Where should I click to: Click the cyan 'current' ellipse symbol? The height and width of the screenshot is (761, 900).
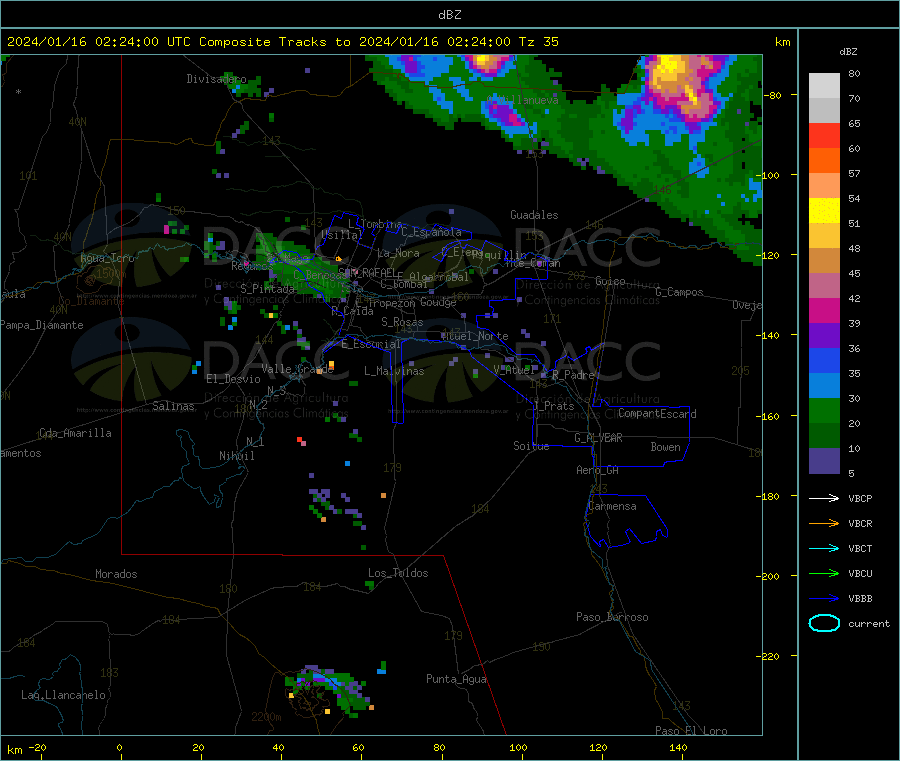(824, 623)
